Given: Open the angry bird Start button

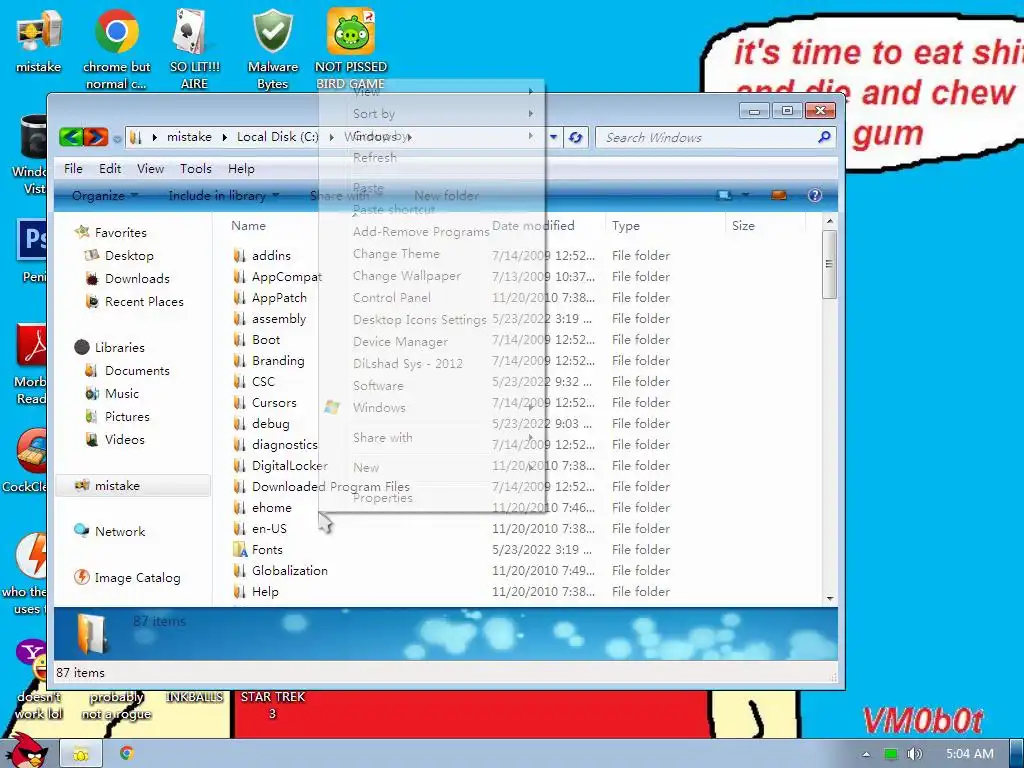Looking at the screenshot, I should pyautogui.click(x=26, y=750).
